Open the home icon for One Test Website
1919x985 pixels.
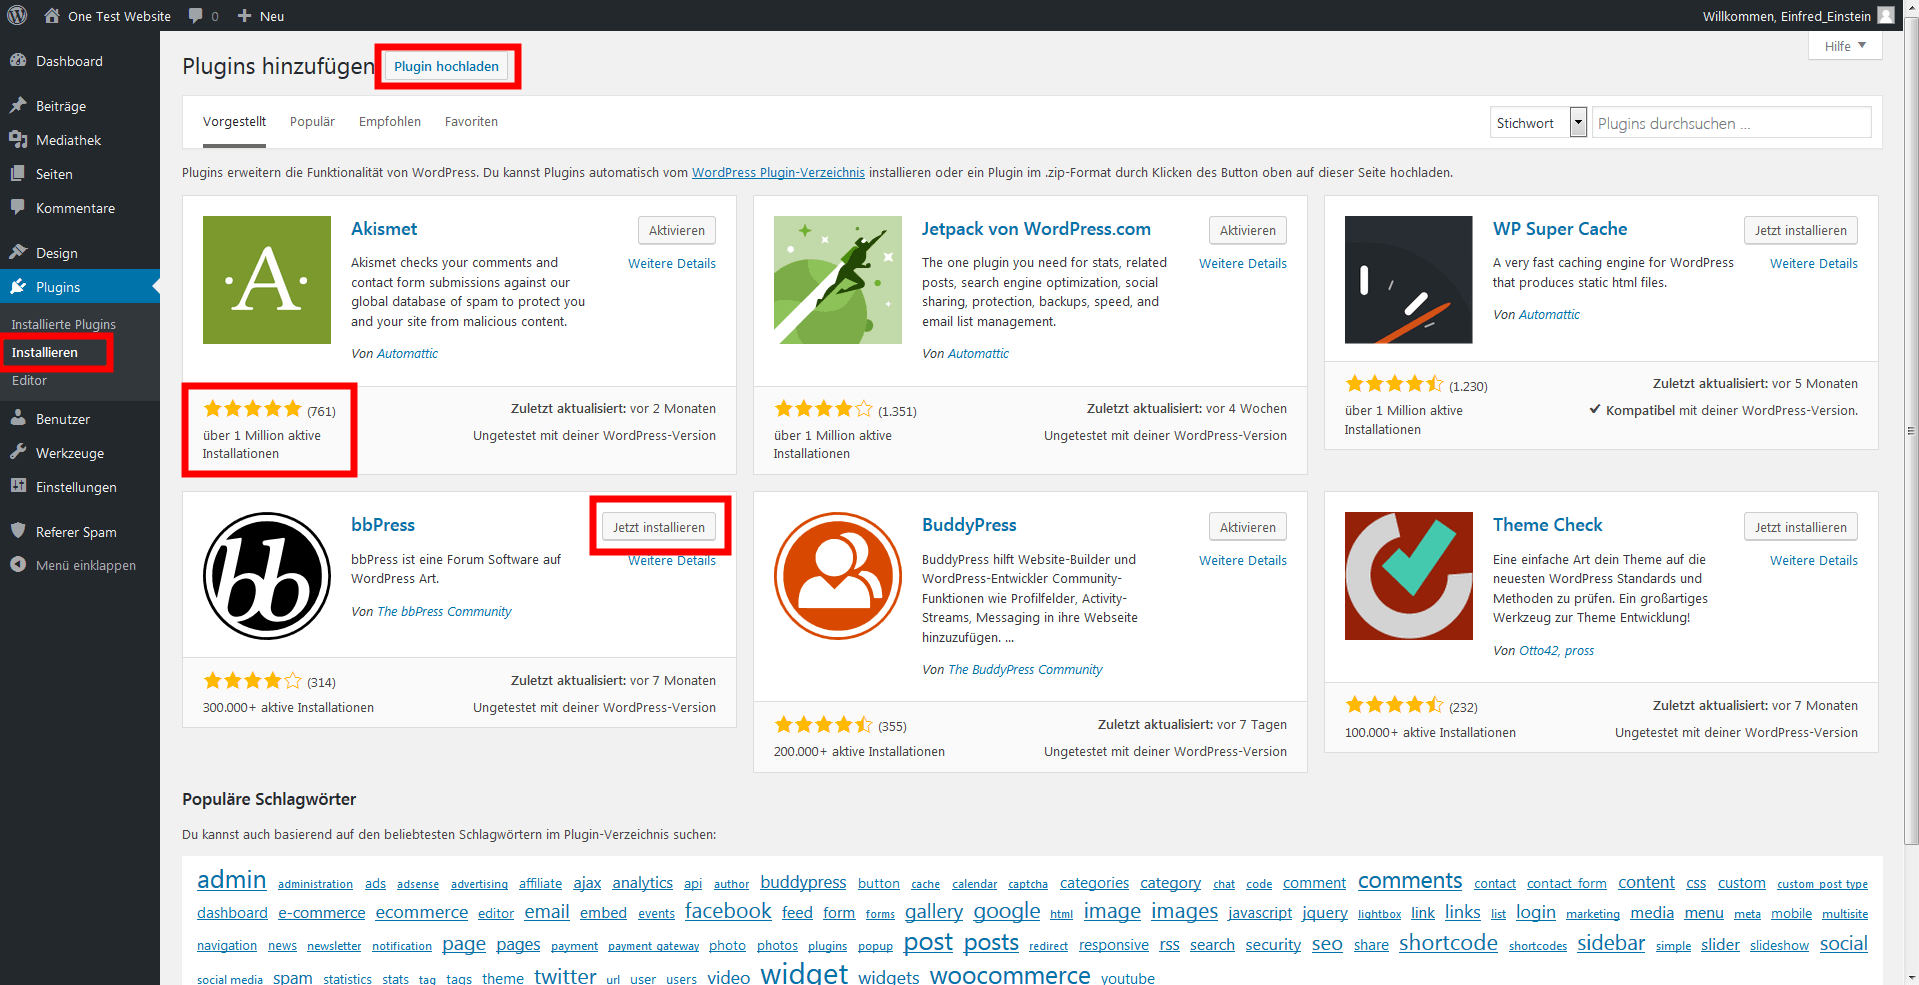(x=52, y=15)
